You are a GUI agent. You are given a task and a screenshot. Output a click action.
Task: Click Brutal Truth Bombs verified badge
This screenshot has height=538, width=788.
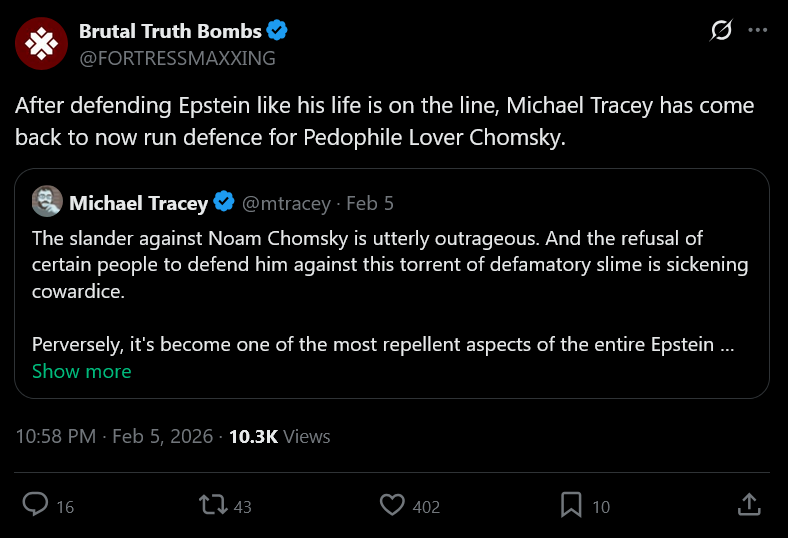pyautogui.click(x=277, y=31)
